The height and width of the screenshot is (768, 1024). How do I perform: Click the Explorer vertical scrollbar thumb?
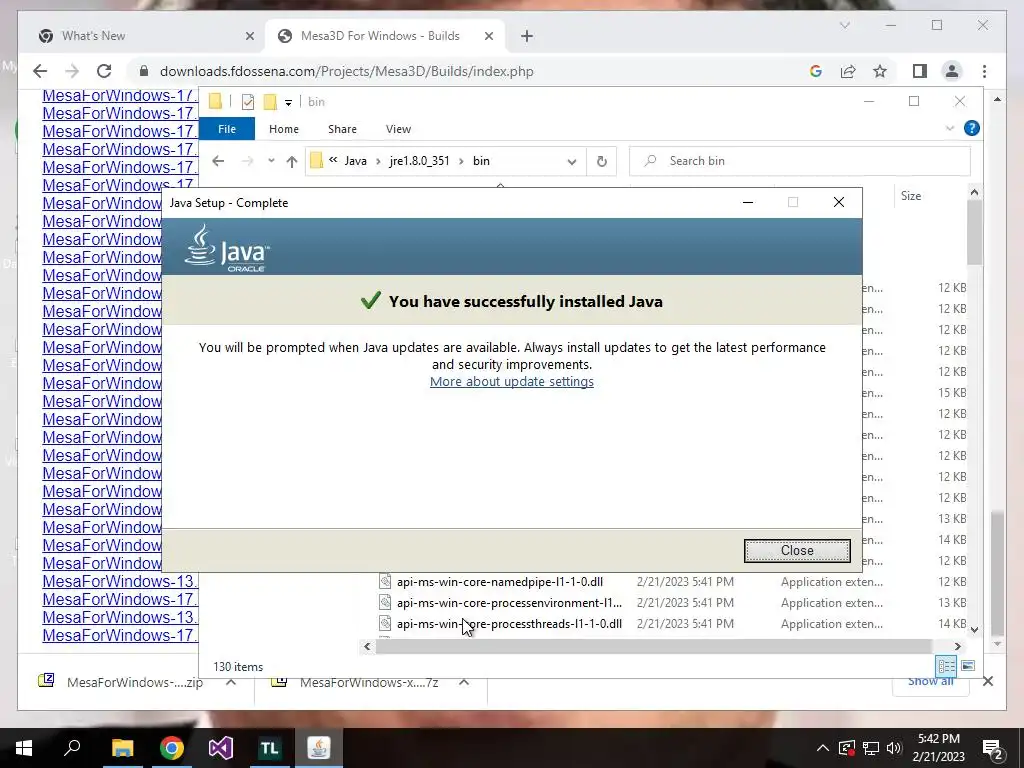tap(974, 232)
